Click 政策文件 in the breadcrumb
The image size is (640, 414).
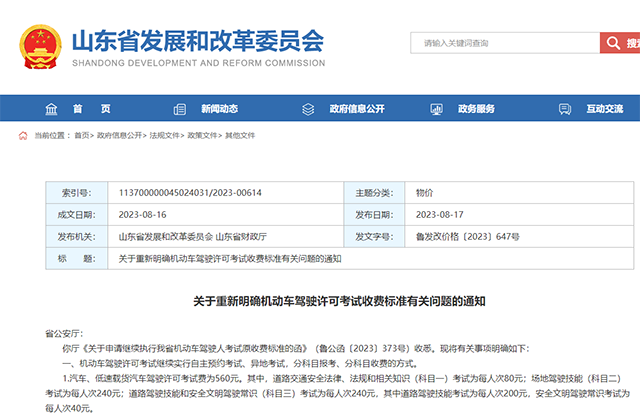tap(203, 135)
